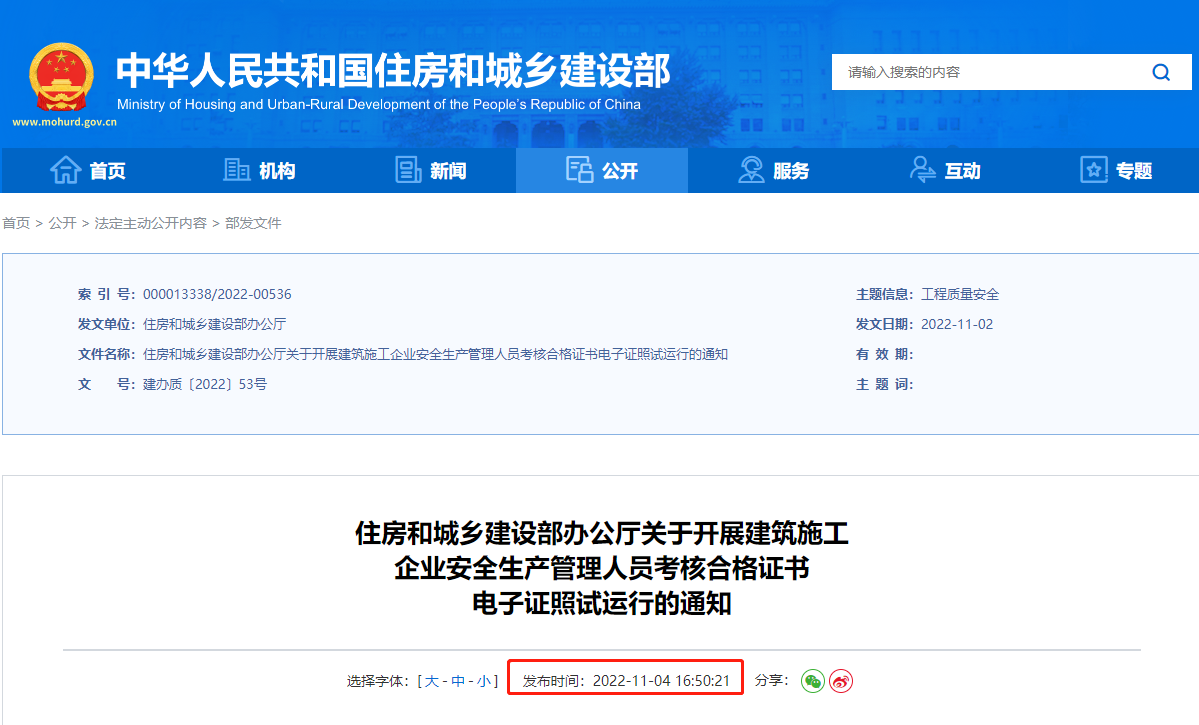Click the national emblem logo
The height and width of the screenshot is (725, 1199).
click(x=60, y=78)
